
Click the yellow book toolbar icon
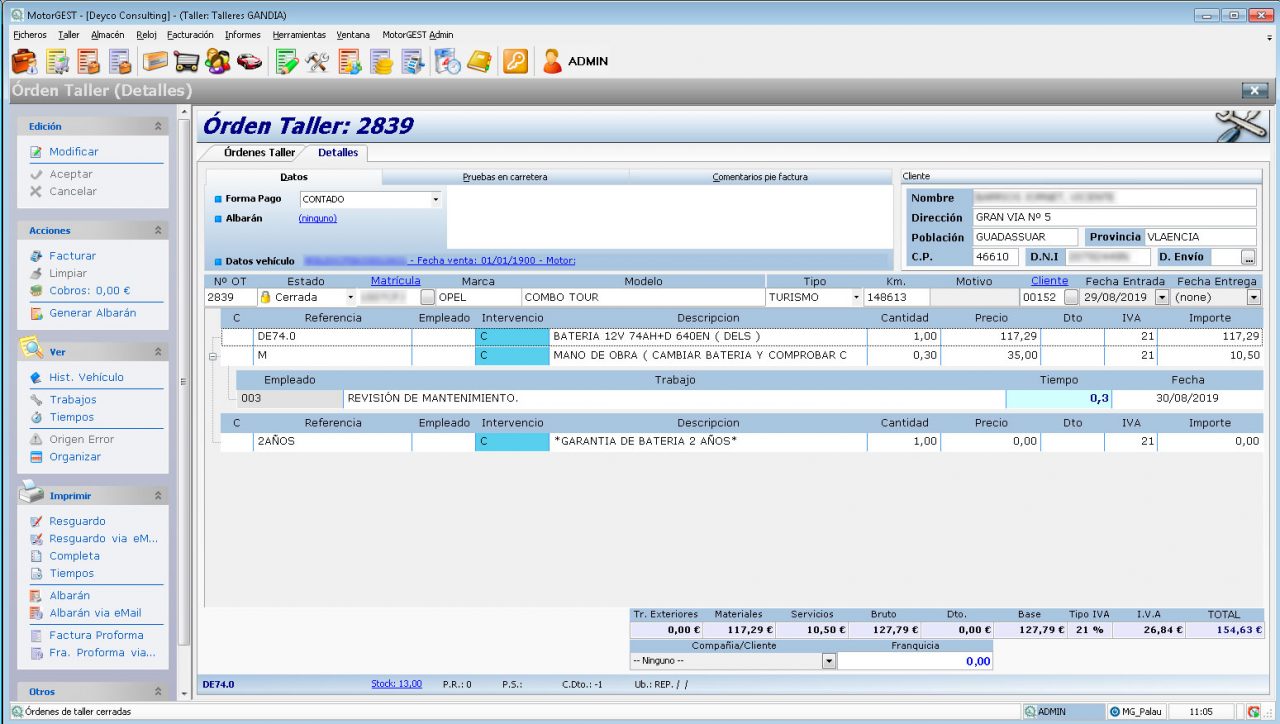point(480,61)
